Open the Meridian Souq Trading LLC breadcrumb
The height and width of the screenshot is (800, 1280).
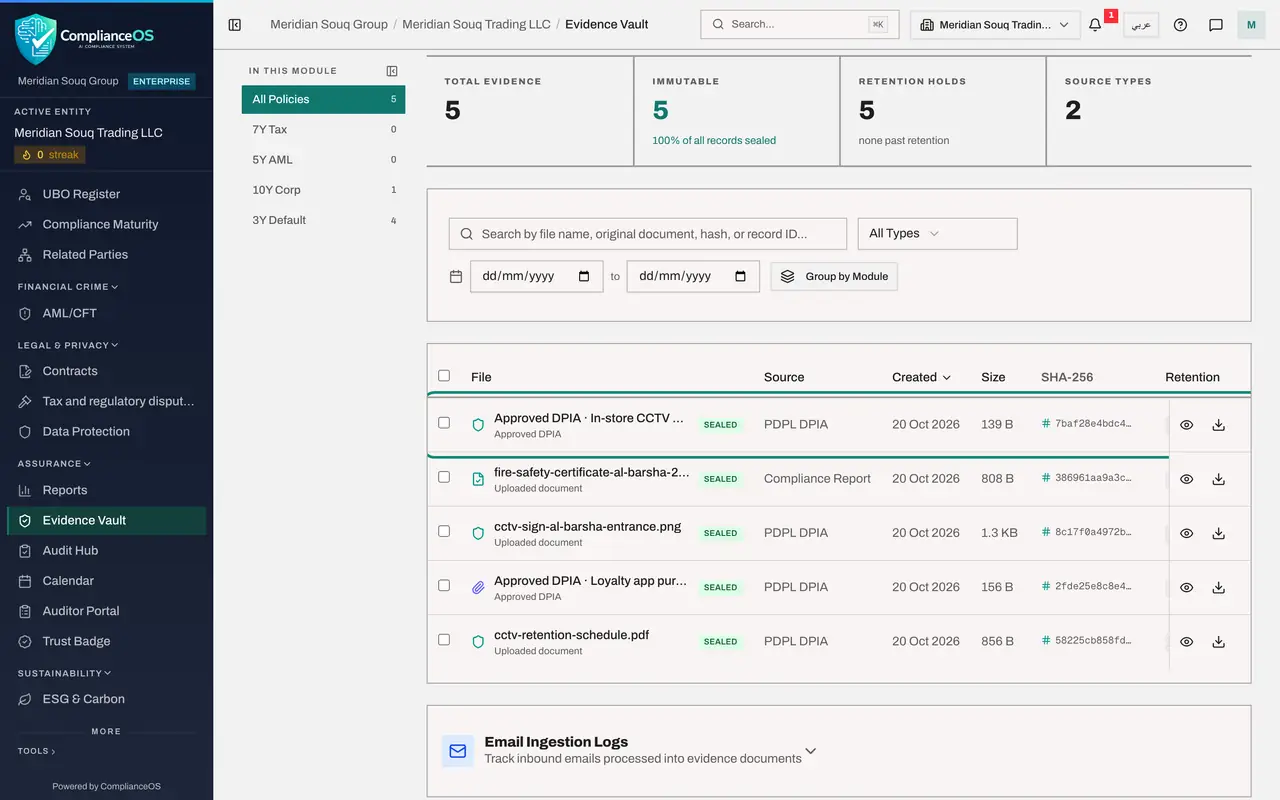tap(476, 24)
